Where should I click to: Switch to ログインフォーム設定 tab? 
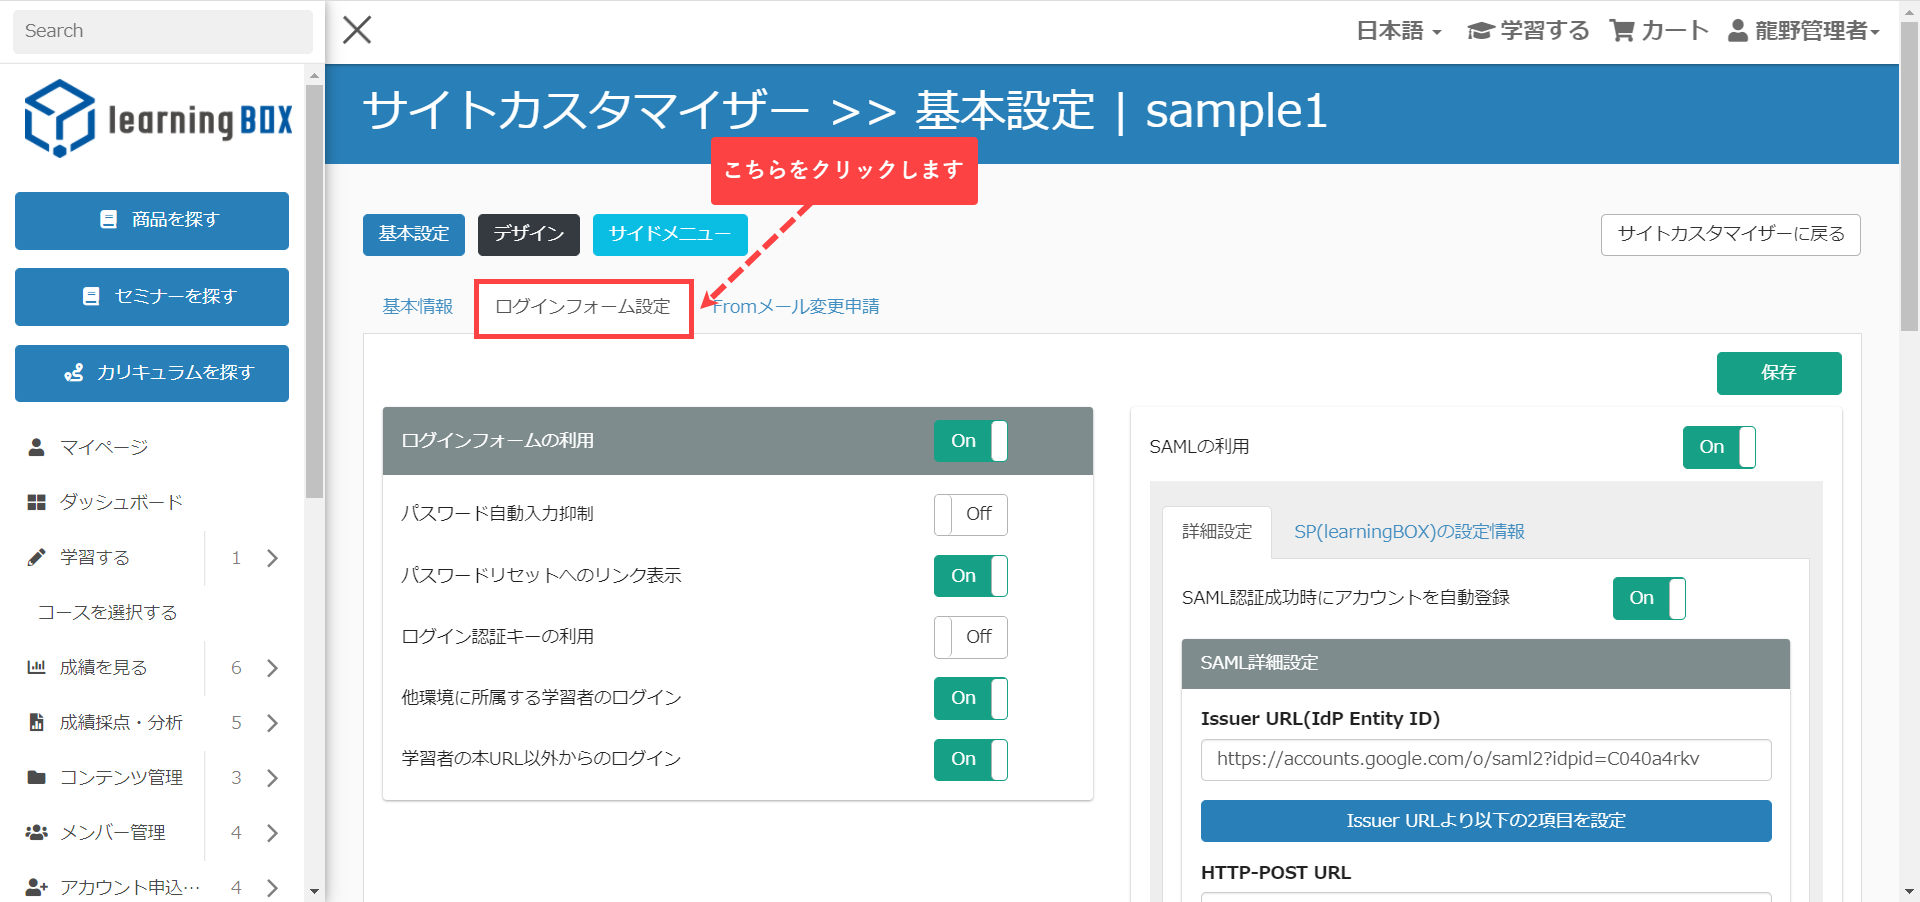click(583, 307)
